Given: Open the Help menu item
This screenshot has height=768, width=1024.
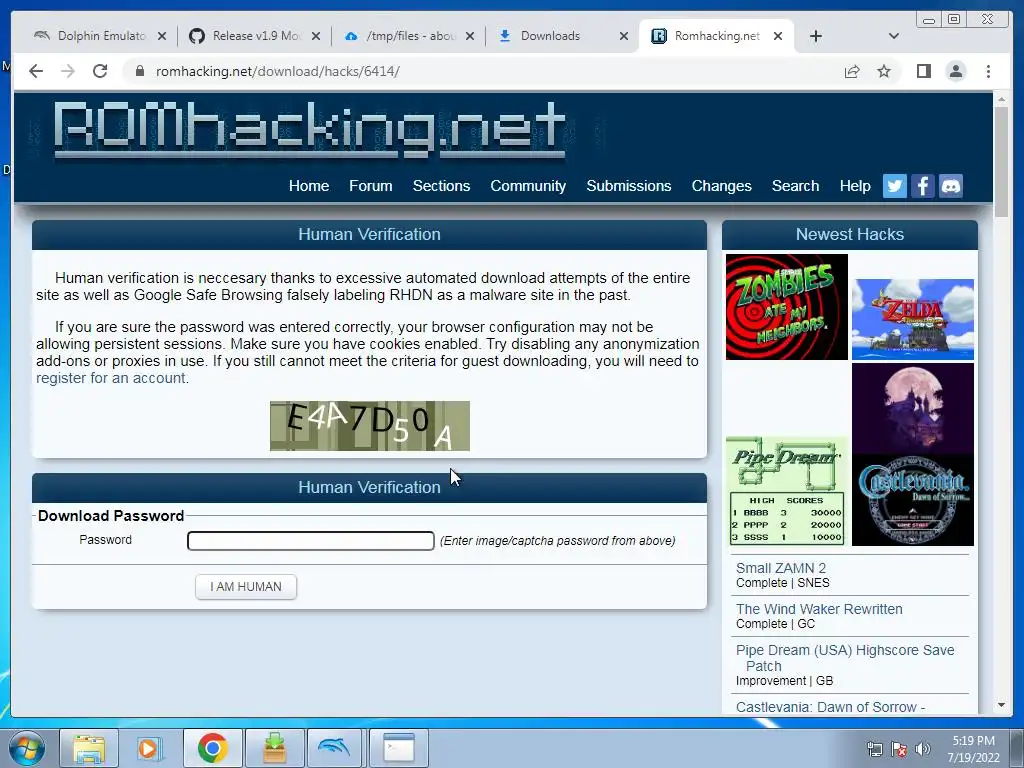Looking at the screenshot, I should pyautogui.click(x=855, y=186).
